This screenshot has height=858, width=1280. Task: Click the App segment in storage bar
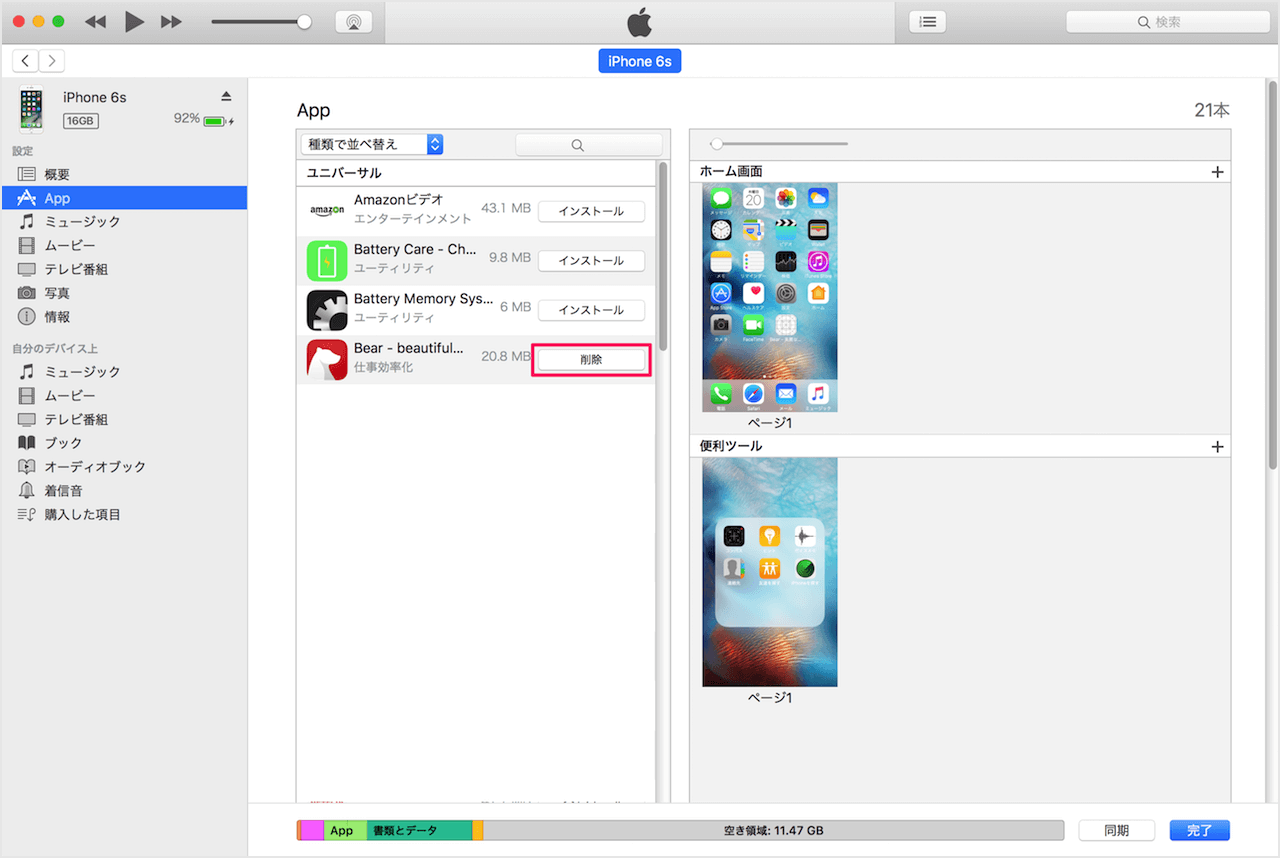pyautogui.click(x=345, y=831)
